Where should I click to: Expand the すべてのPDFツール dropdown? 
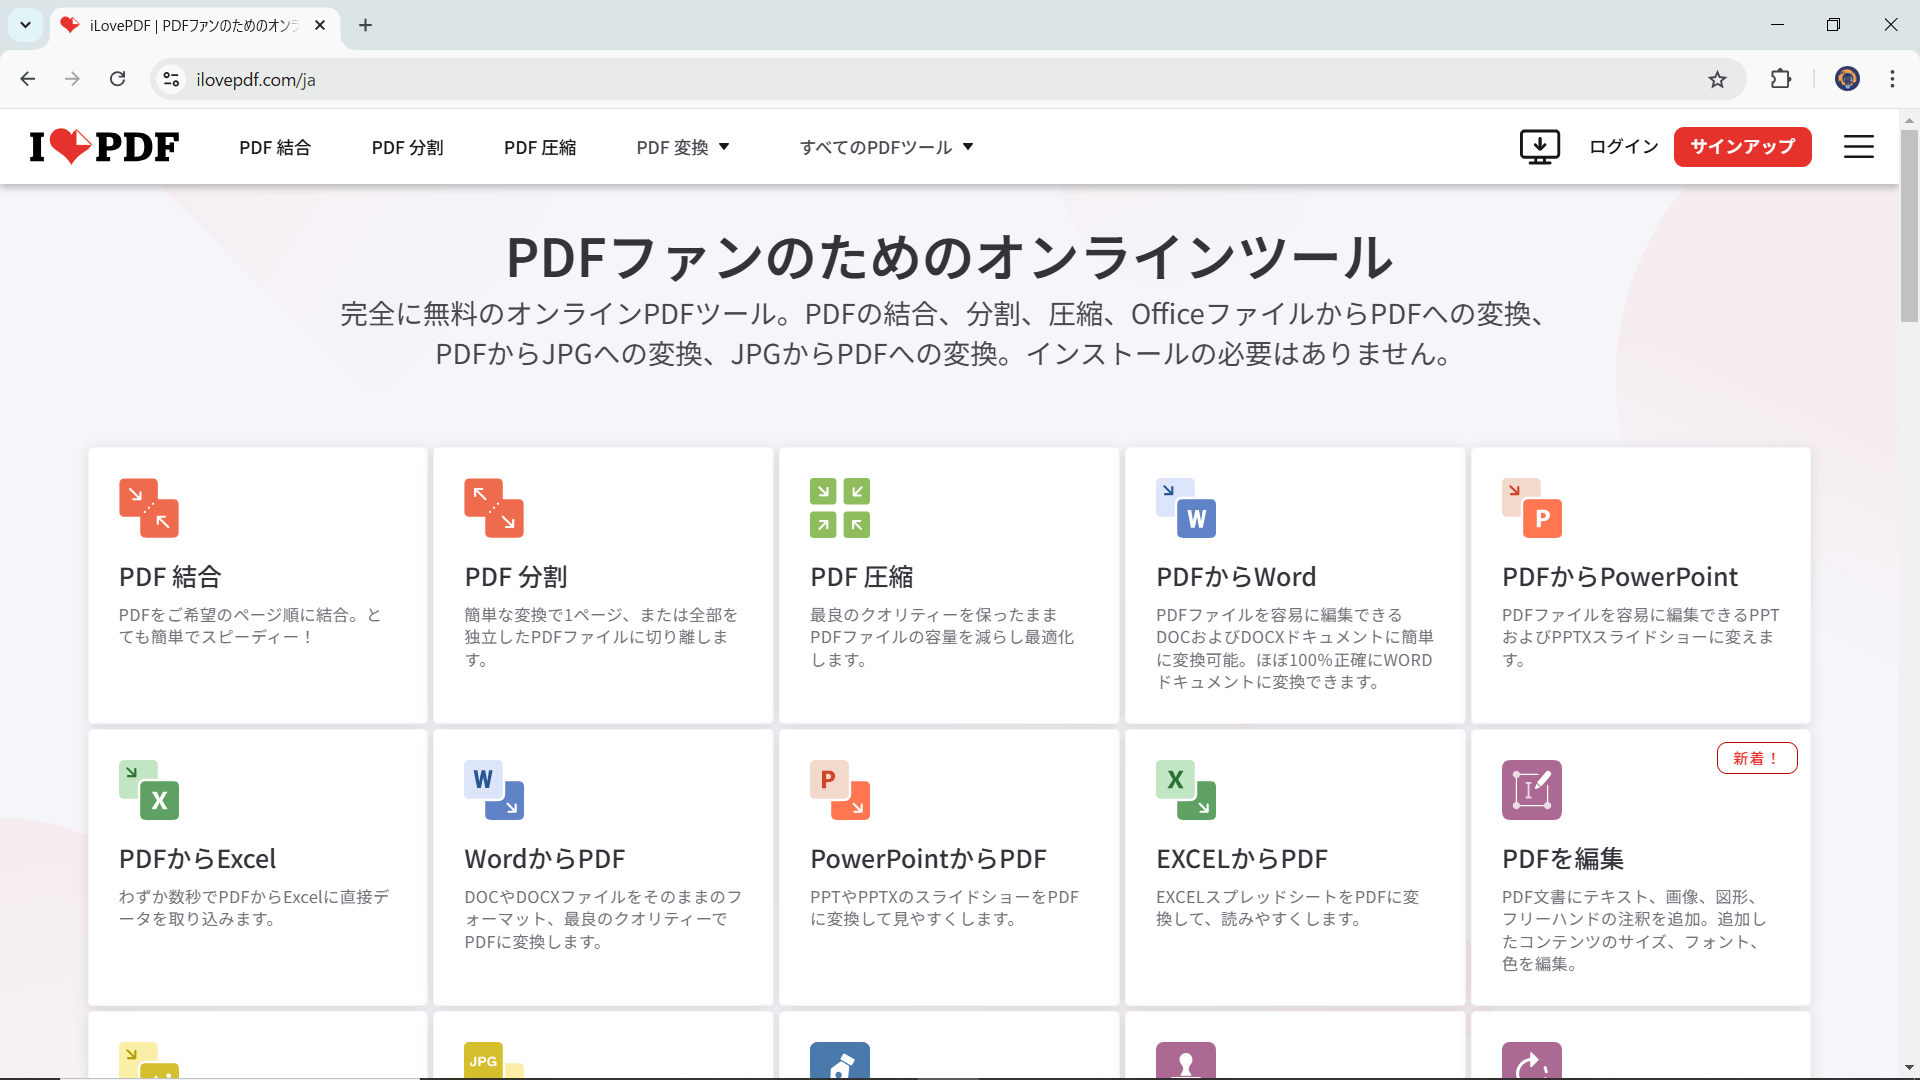point(886,147)
